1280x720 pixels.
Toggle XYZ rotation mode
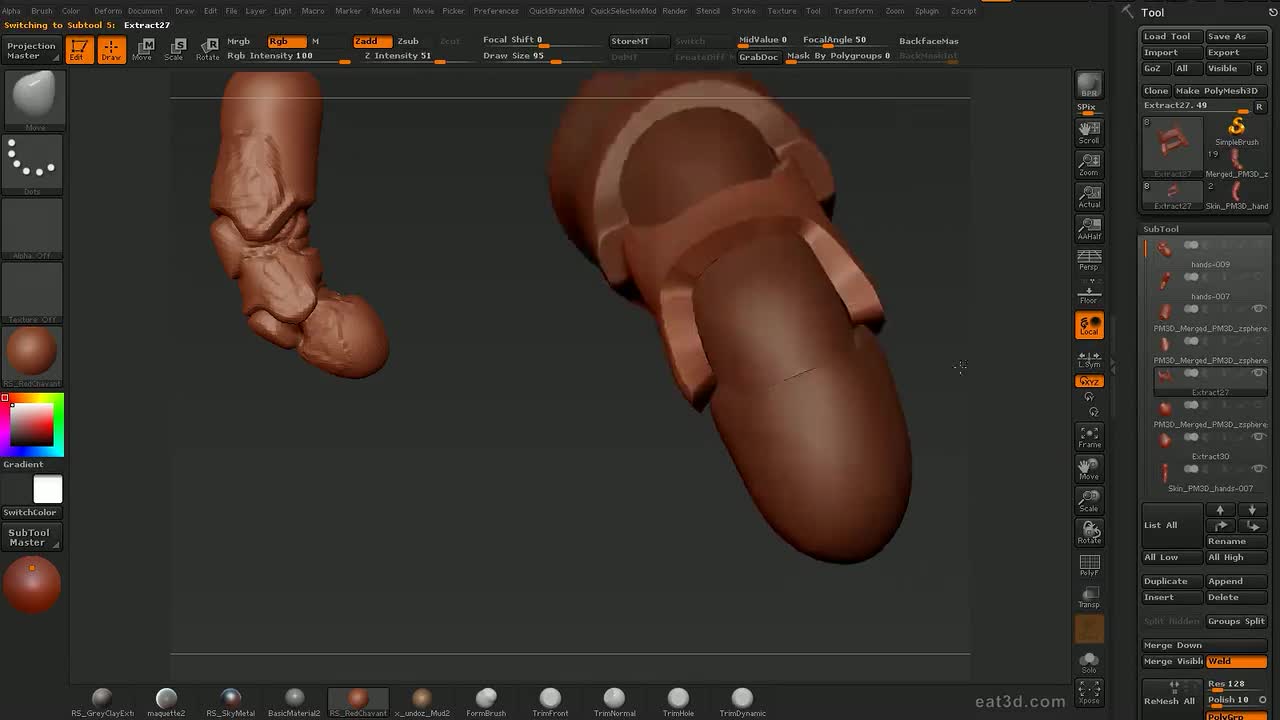tap(1089, 381)
